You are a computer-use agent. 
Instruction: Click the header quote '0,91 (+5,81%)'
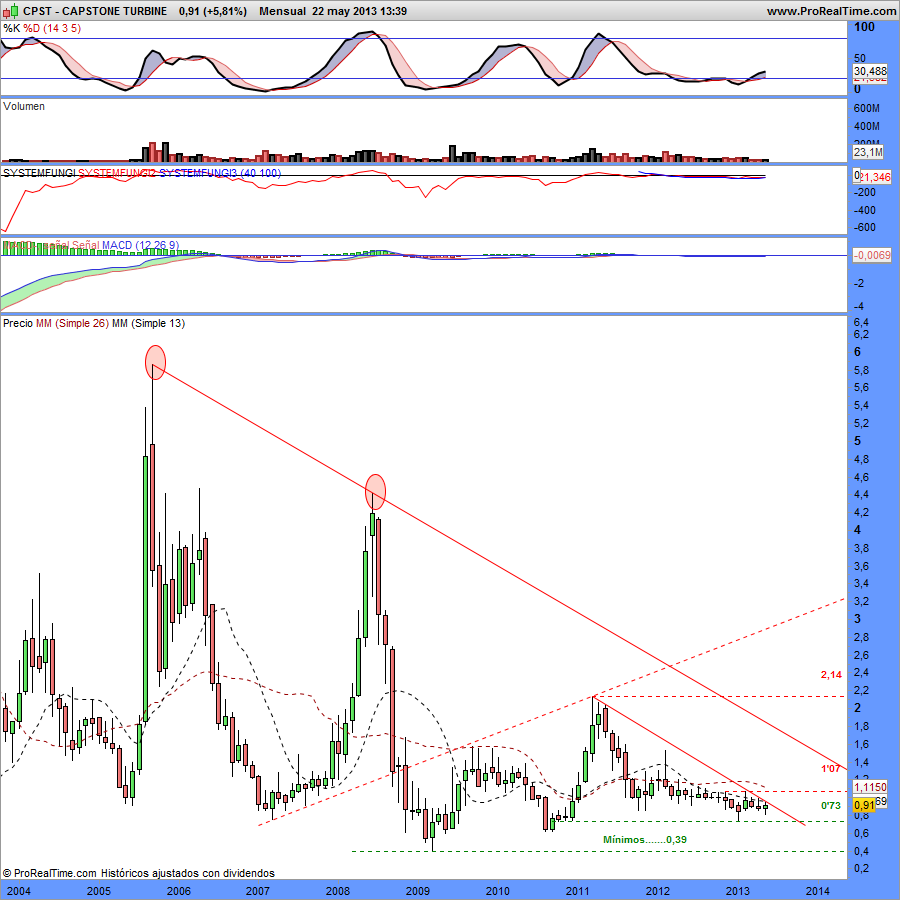click(x=213, y=11)
